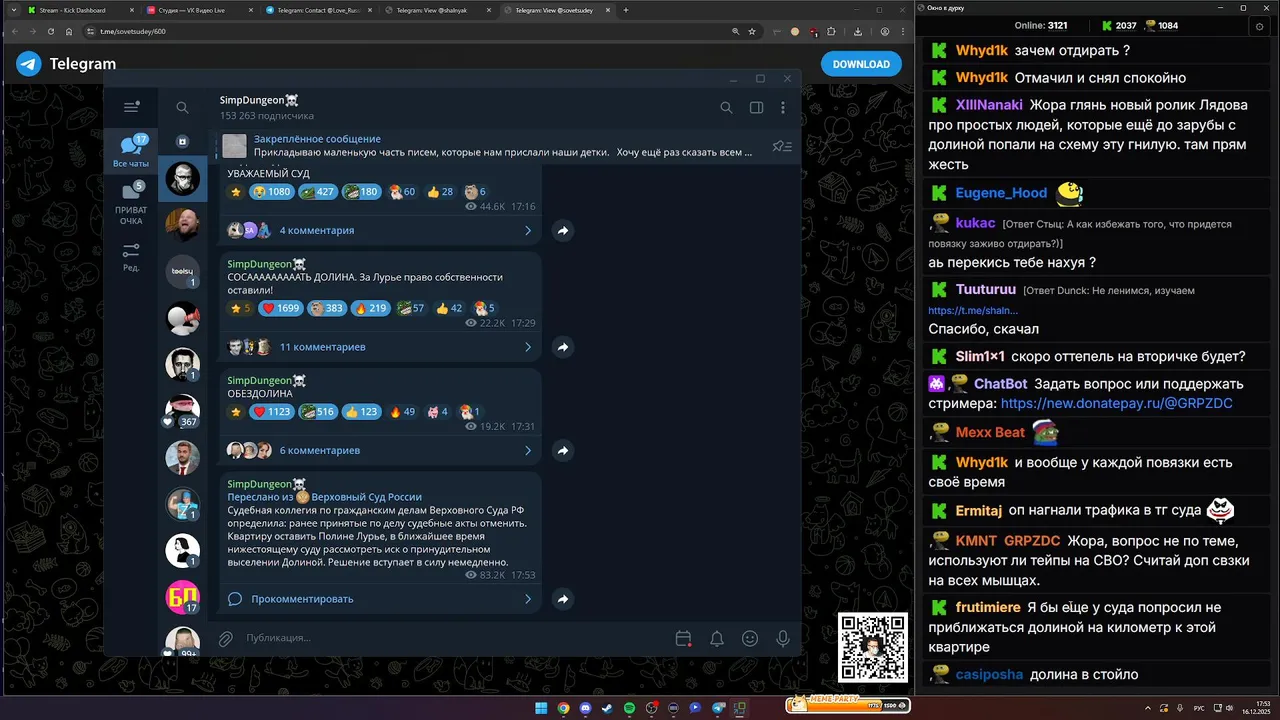The height and width of the screenshot is (720, 1280).
Task: Toggle silent broadcast bell icon
Action: coord(717,638)
